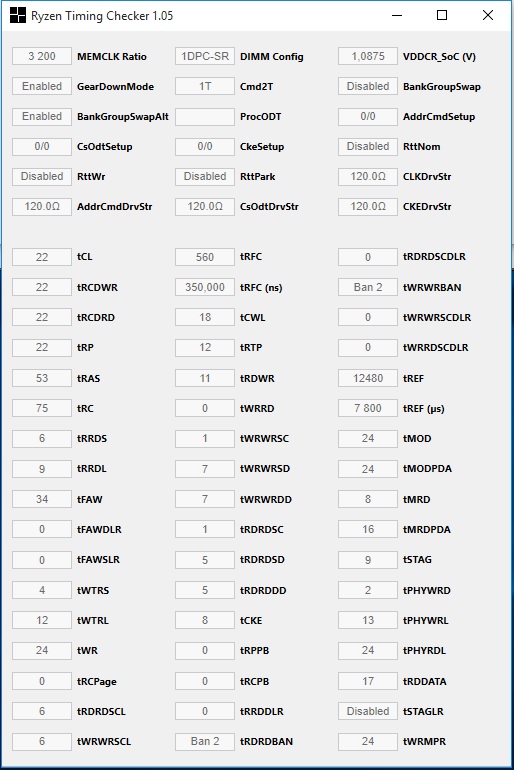Click the tRDWR value box
The width and height of the screenshot is (514, 770).
205,378
